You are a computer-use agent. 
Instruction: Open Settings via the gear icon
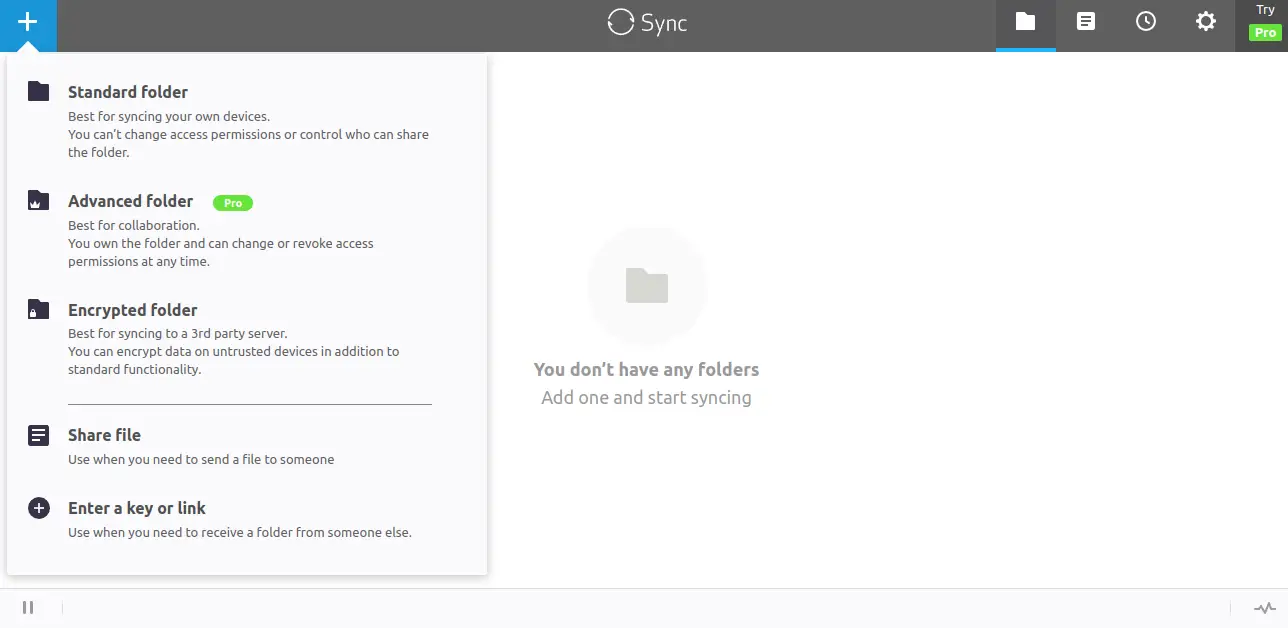pyautogui.click(x=1206, y=22)
